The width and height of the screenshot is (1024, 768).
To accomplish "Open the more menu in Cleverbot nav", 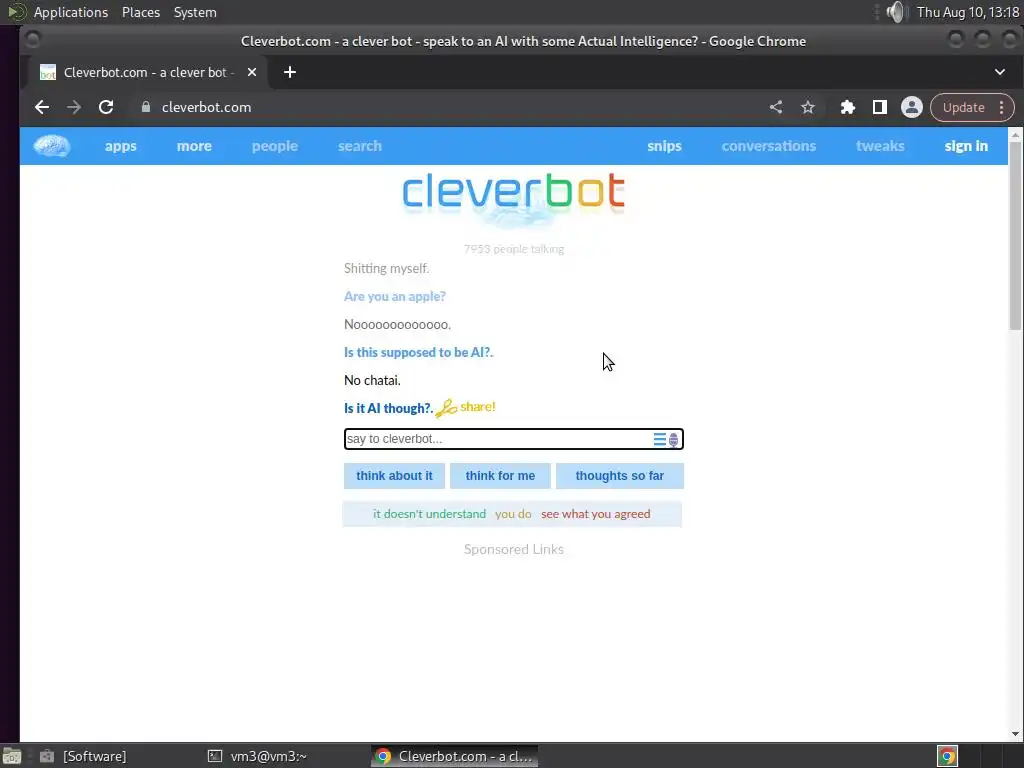I will (194, 146).
